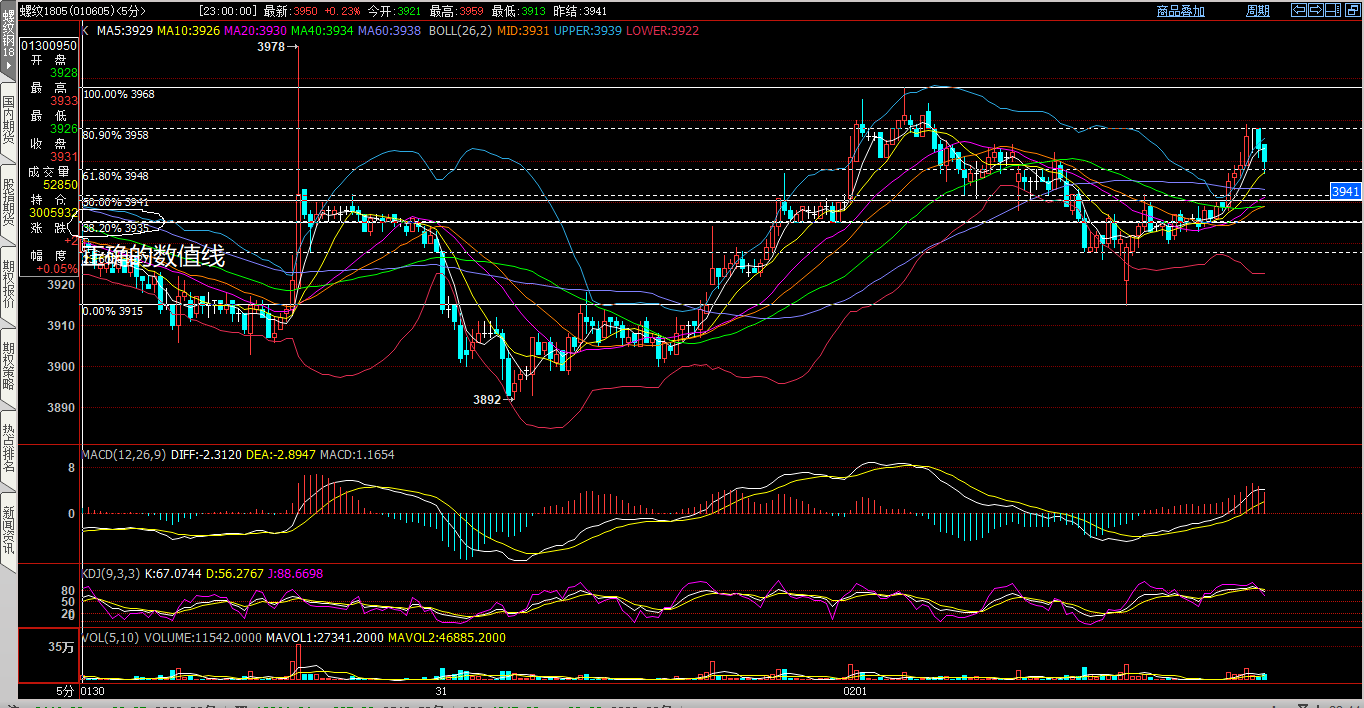The height and width of the screenshot is (708, 1364).
Task: Click the right arrow navigation icon
Action: 1315,10
